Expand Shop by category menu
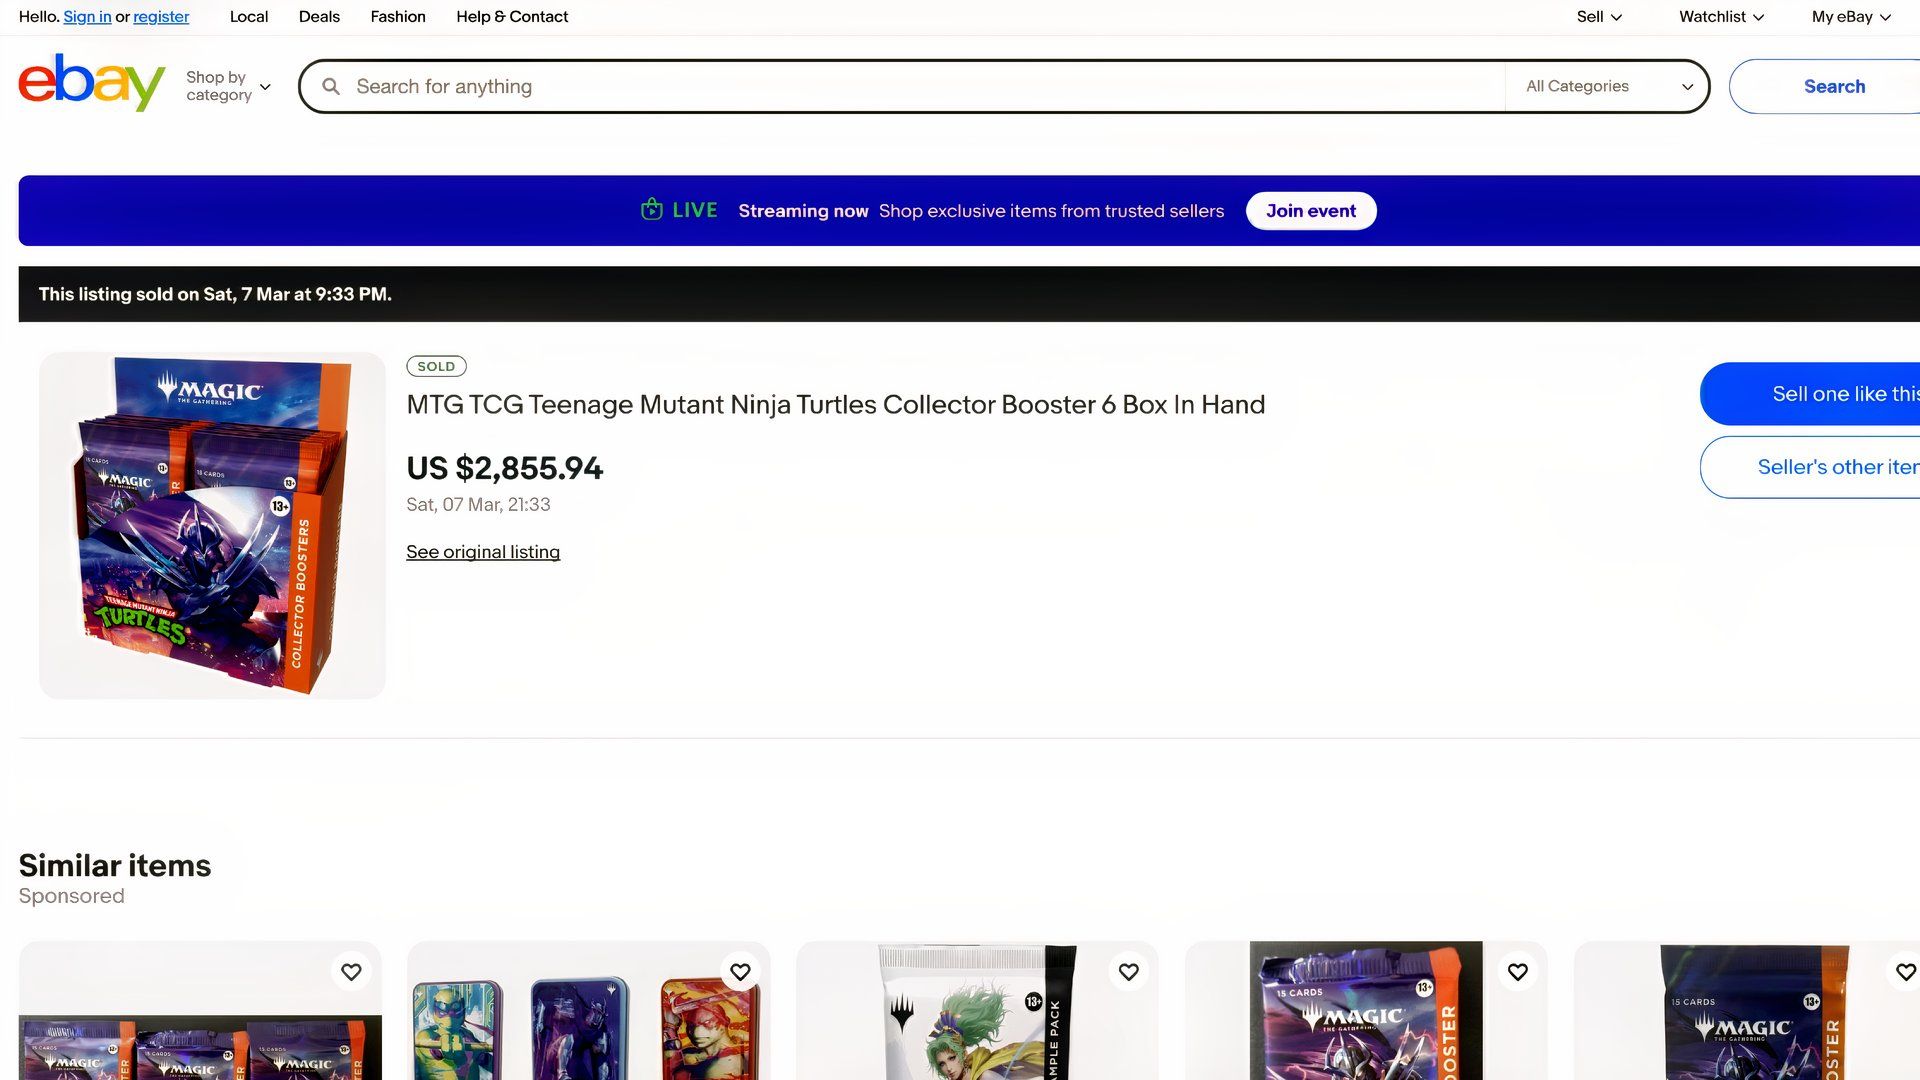This screenshot has width=1920, height=1080. (x=228, y=86)
